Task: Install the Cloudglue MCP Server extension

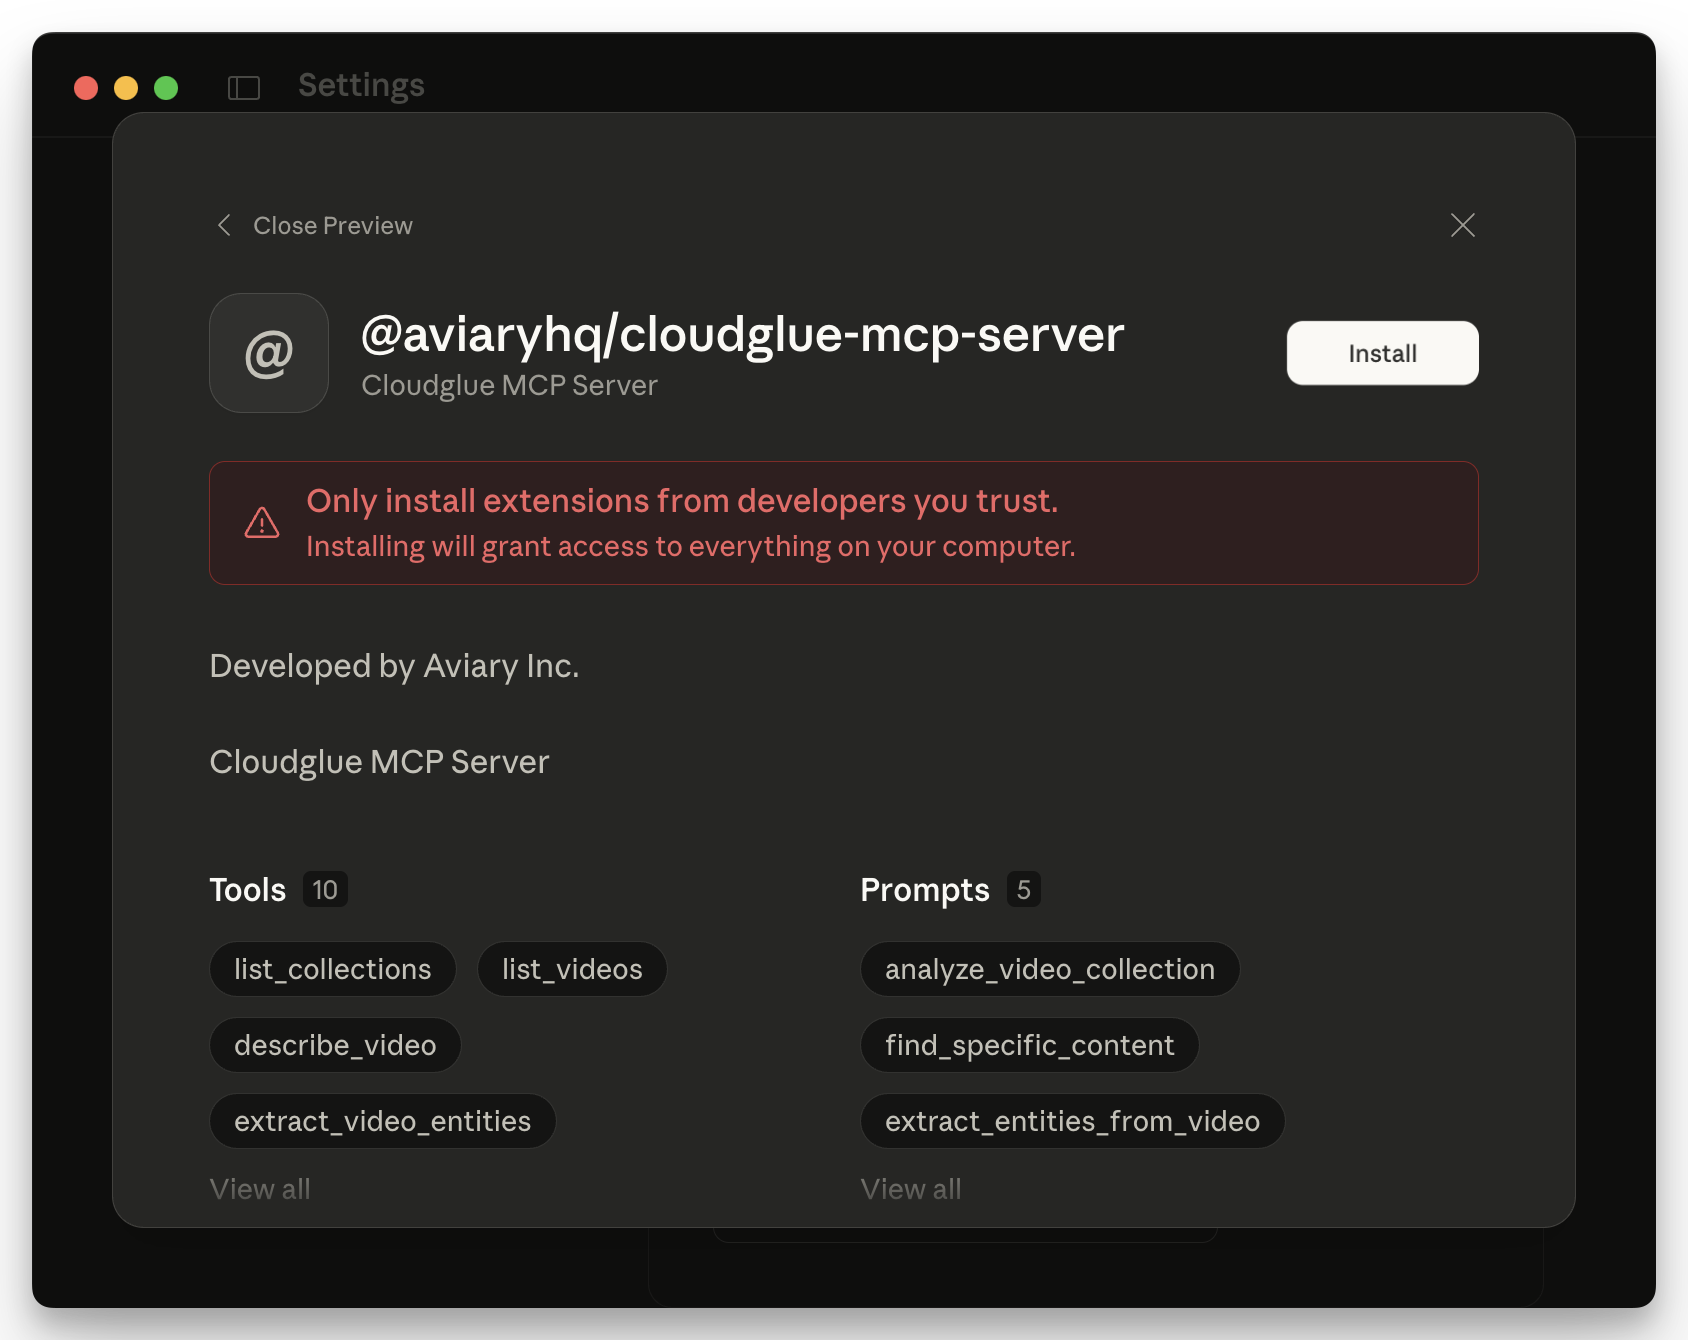Action: coord(1382,352)
